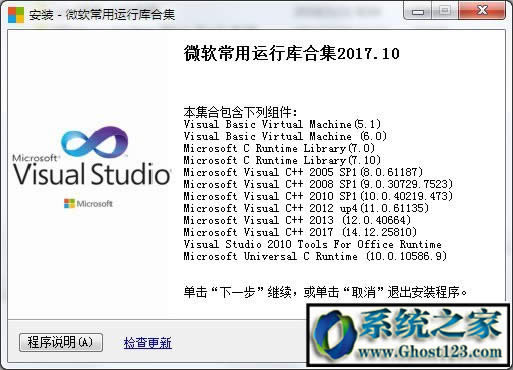
Task: Click line Visual Basic Virtual Machine(5.1)
Action: 282,124
